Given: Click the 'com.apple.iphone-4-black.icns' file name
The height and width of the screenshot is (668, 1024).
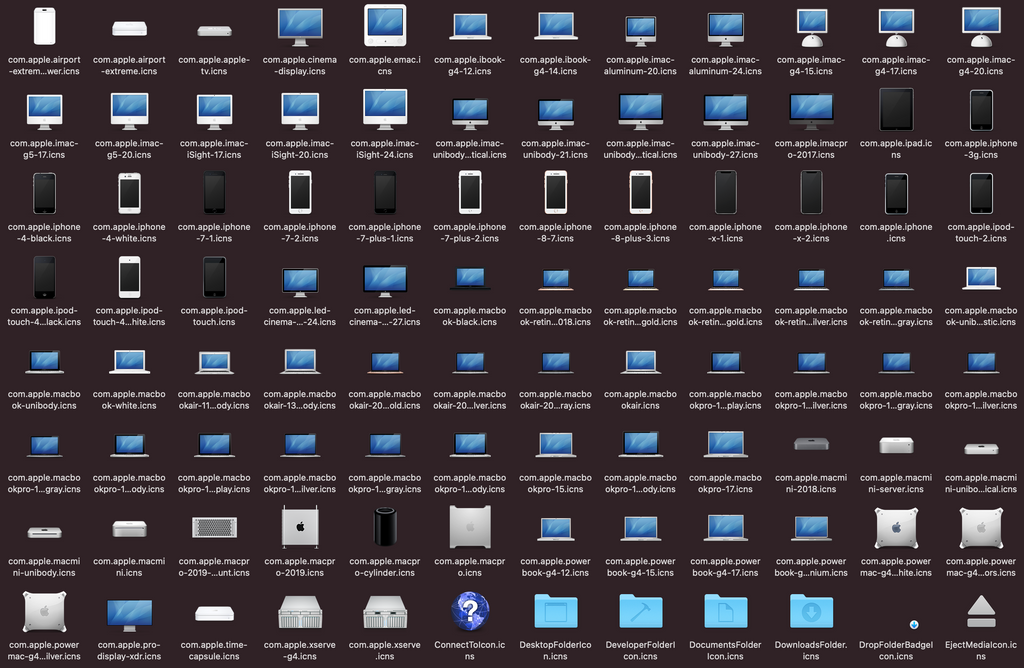Looking at the screenshot, I should [44, 232].
